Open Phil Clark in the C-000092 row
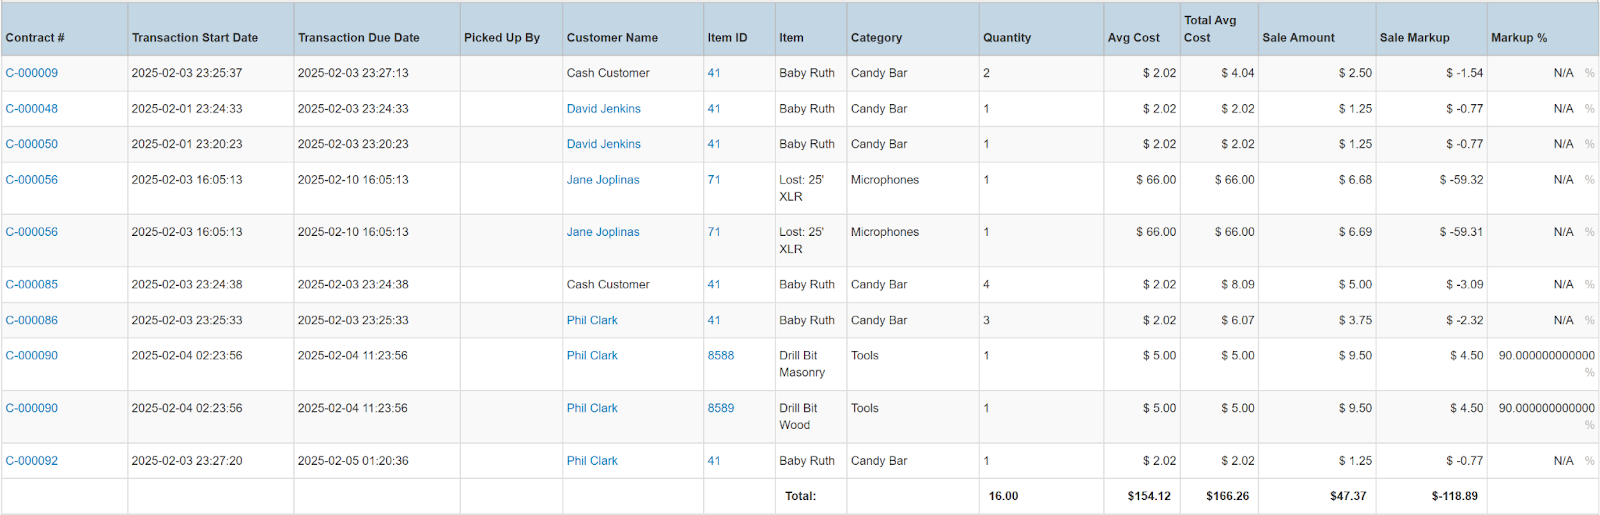 (x=592, y=461)
